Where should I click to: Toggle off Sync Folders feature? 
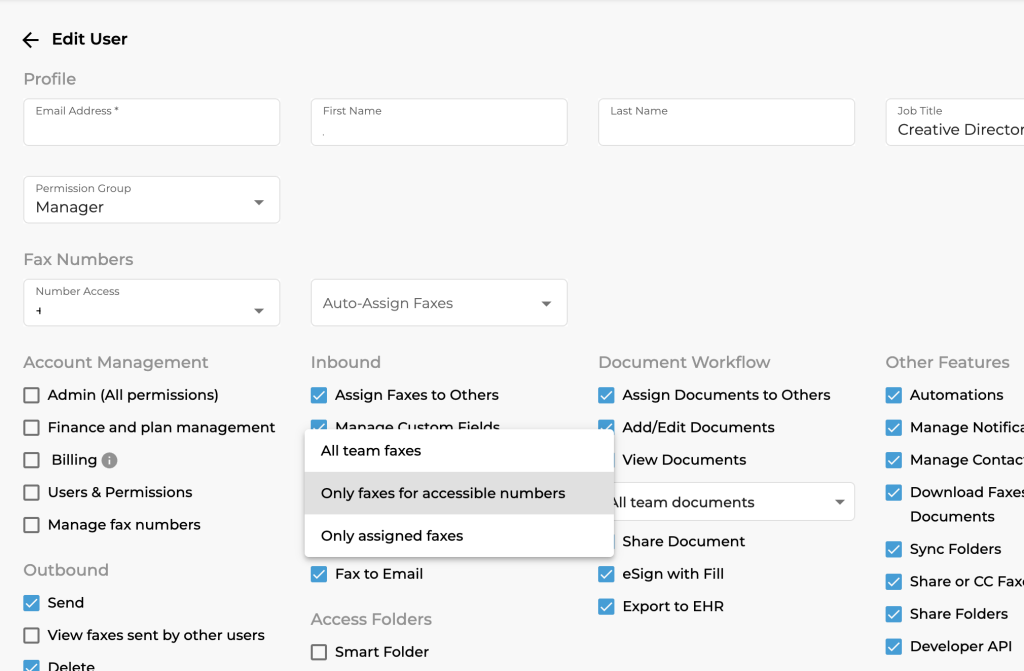pyautogui.click(x=894, y=549)
